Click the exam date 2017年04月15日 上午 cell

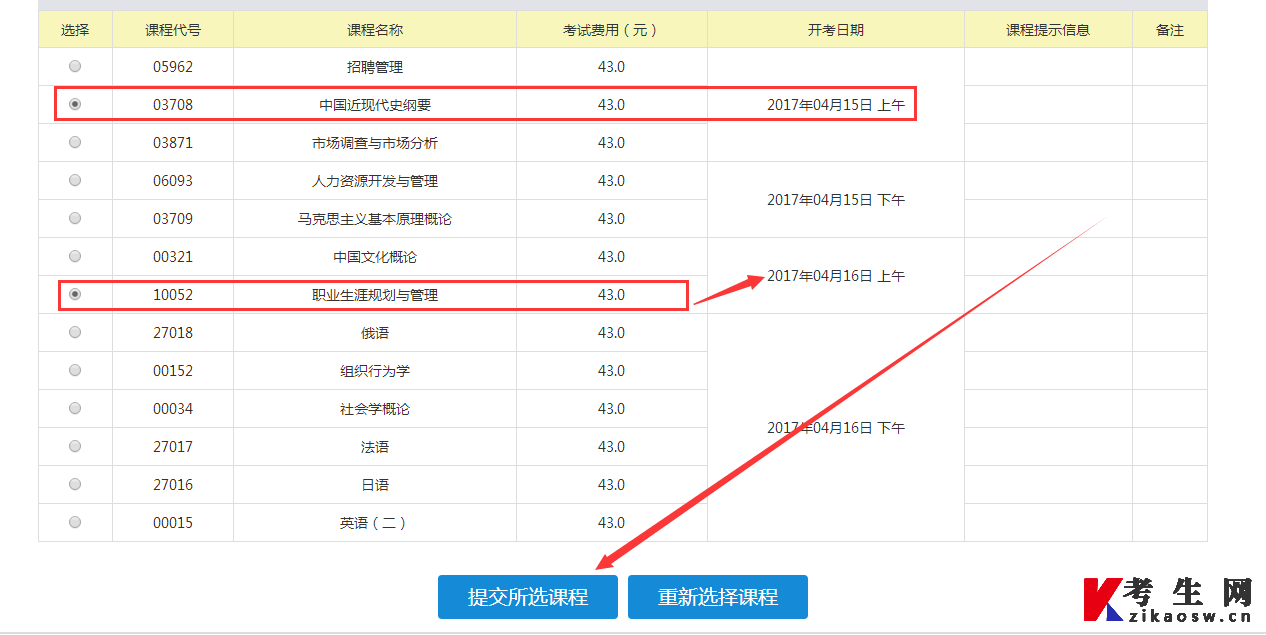[836, 104]
